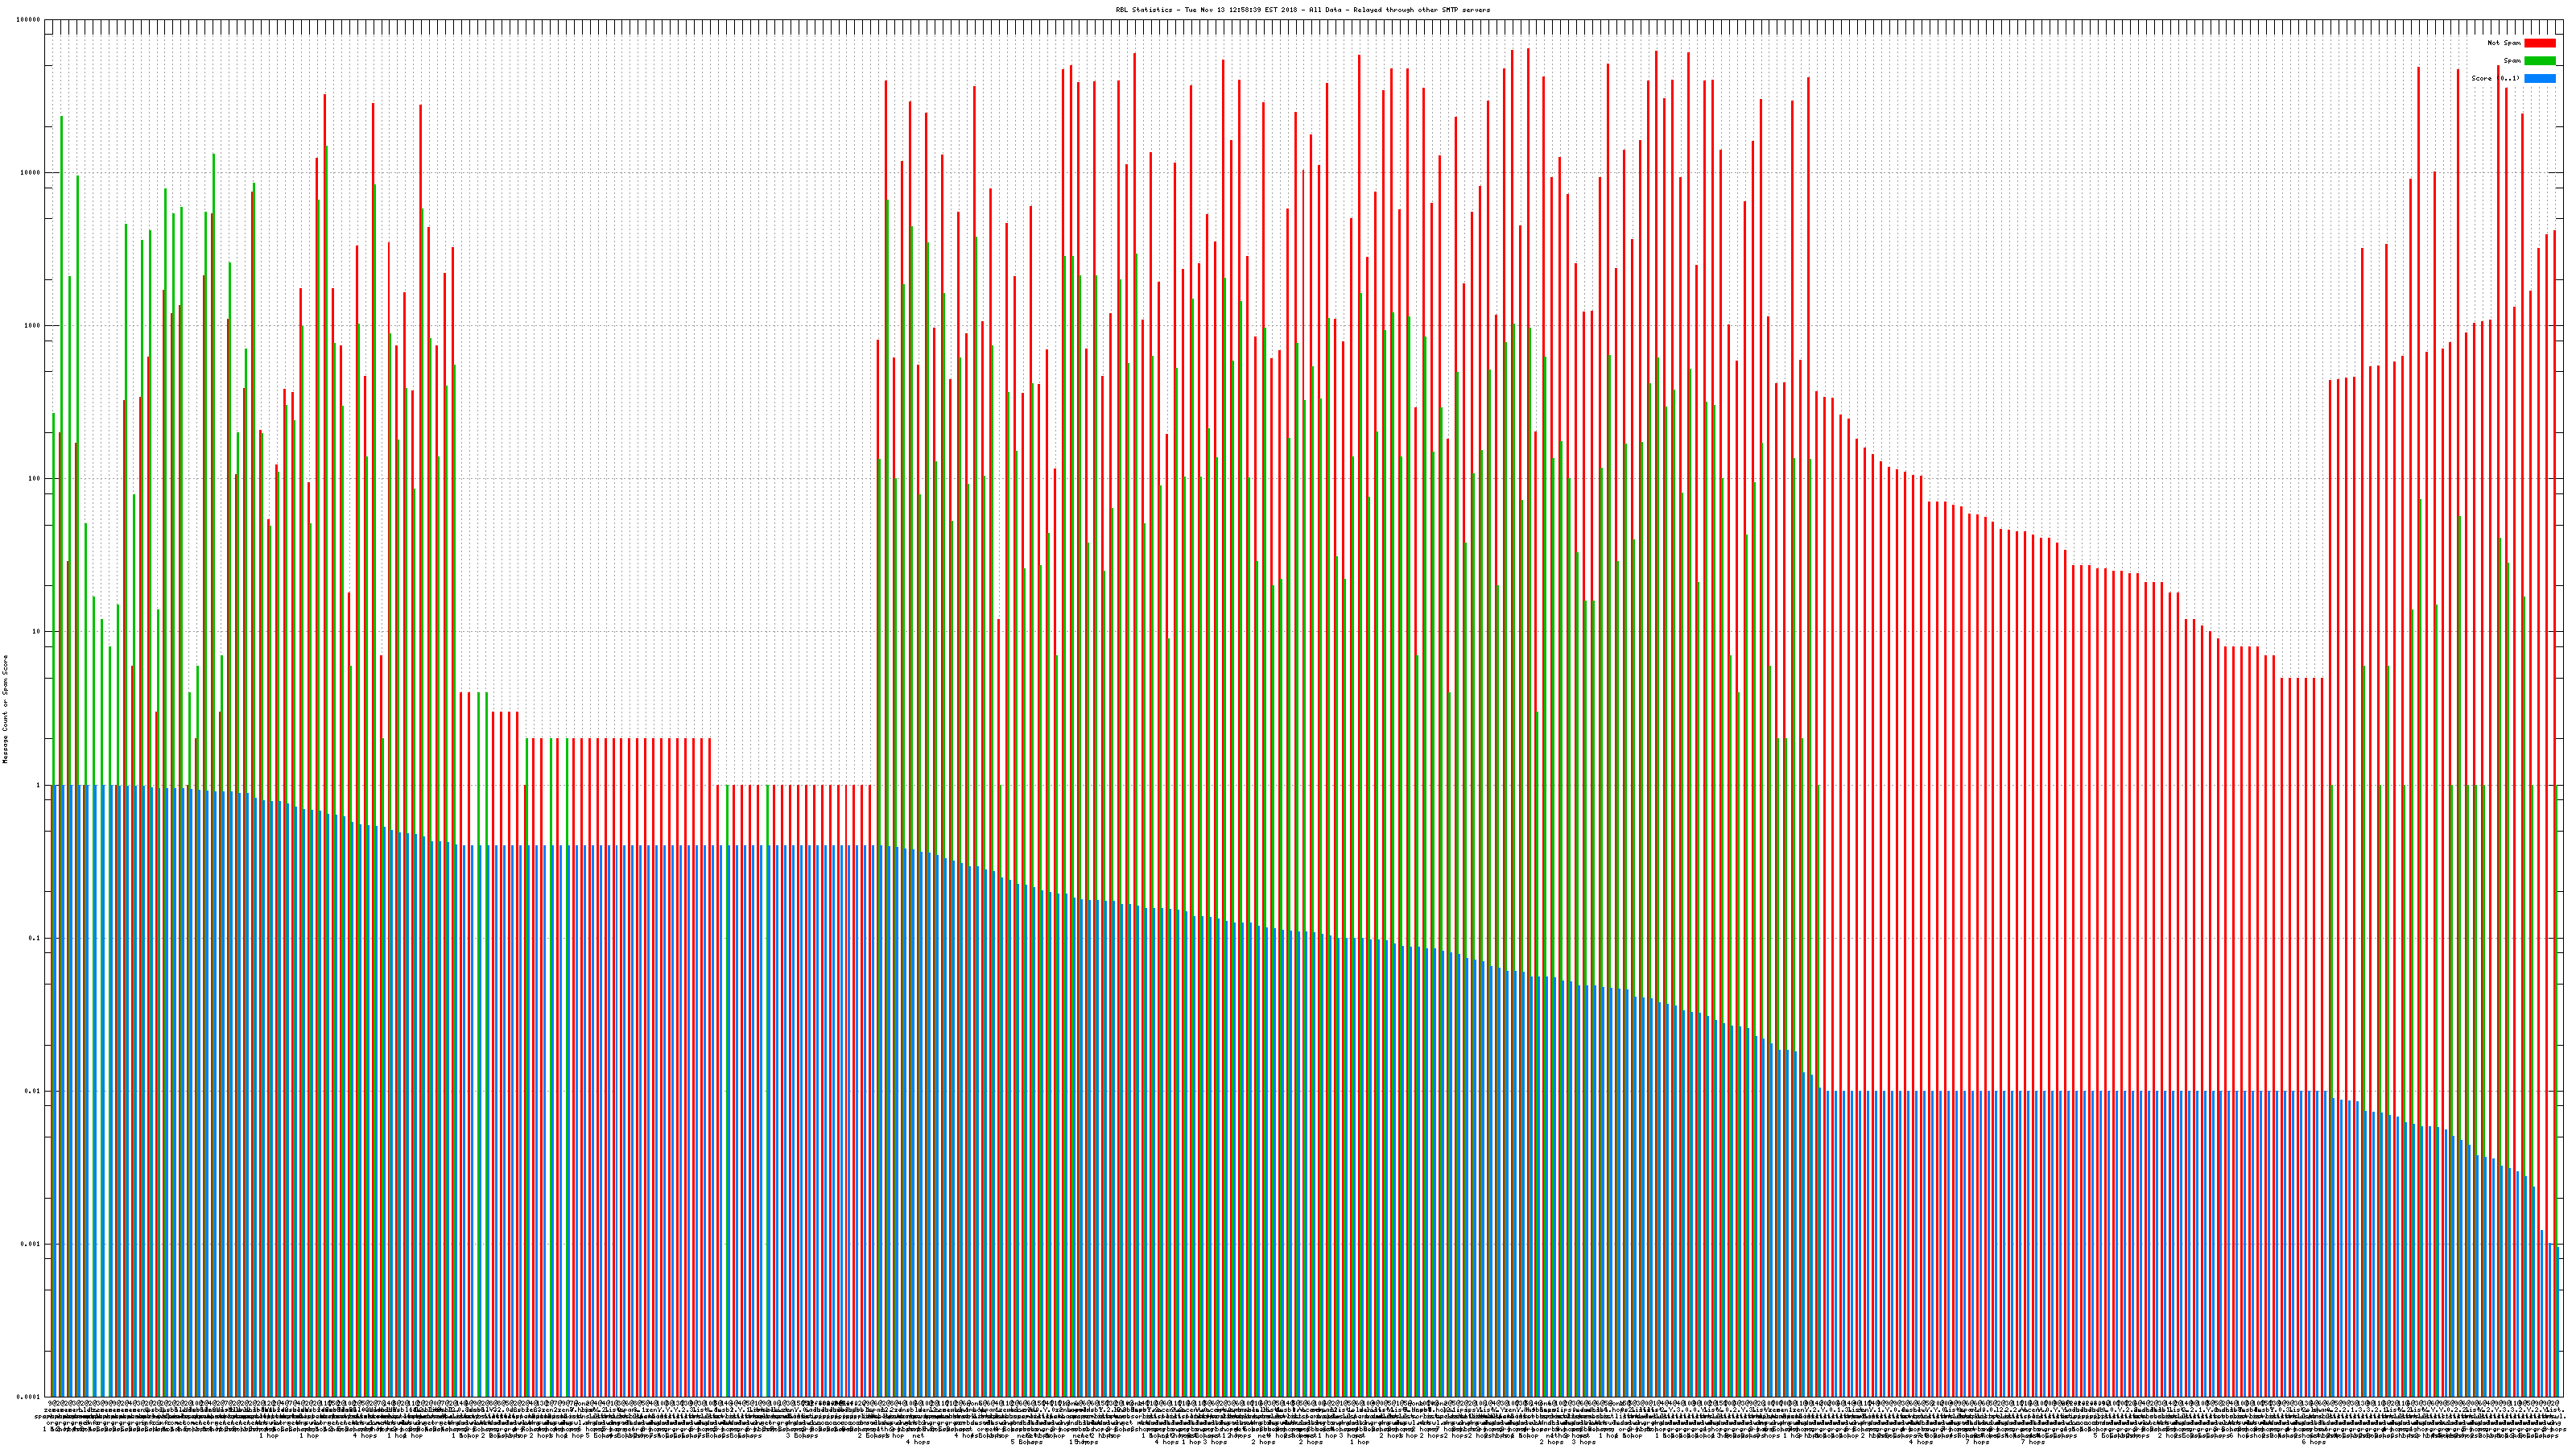Click the 100 y-axis tick label
This screenshot has width=2576, height=1449.
coord(34,479)
